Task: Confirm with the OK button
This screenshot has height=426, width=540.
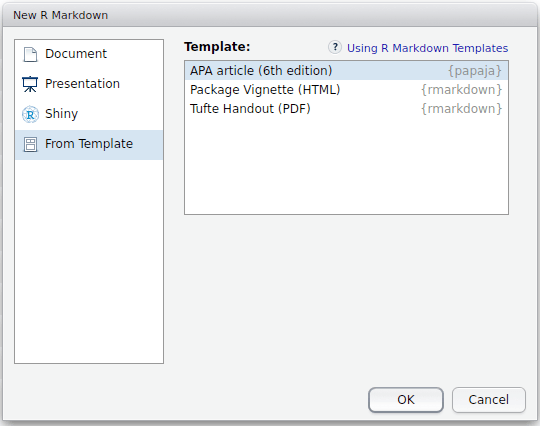Action: (x=406, y=400)
